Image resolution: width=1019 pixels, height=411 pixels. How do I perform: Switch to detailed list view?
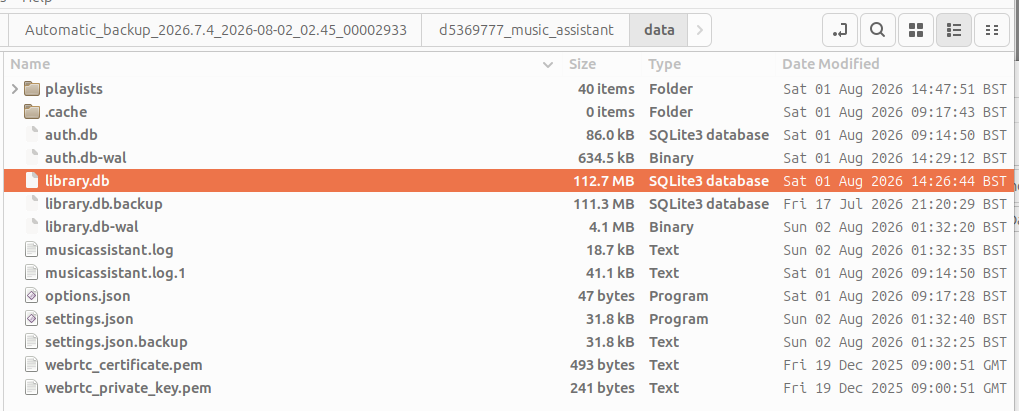coord(953,30)
